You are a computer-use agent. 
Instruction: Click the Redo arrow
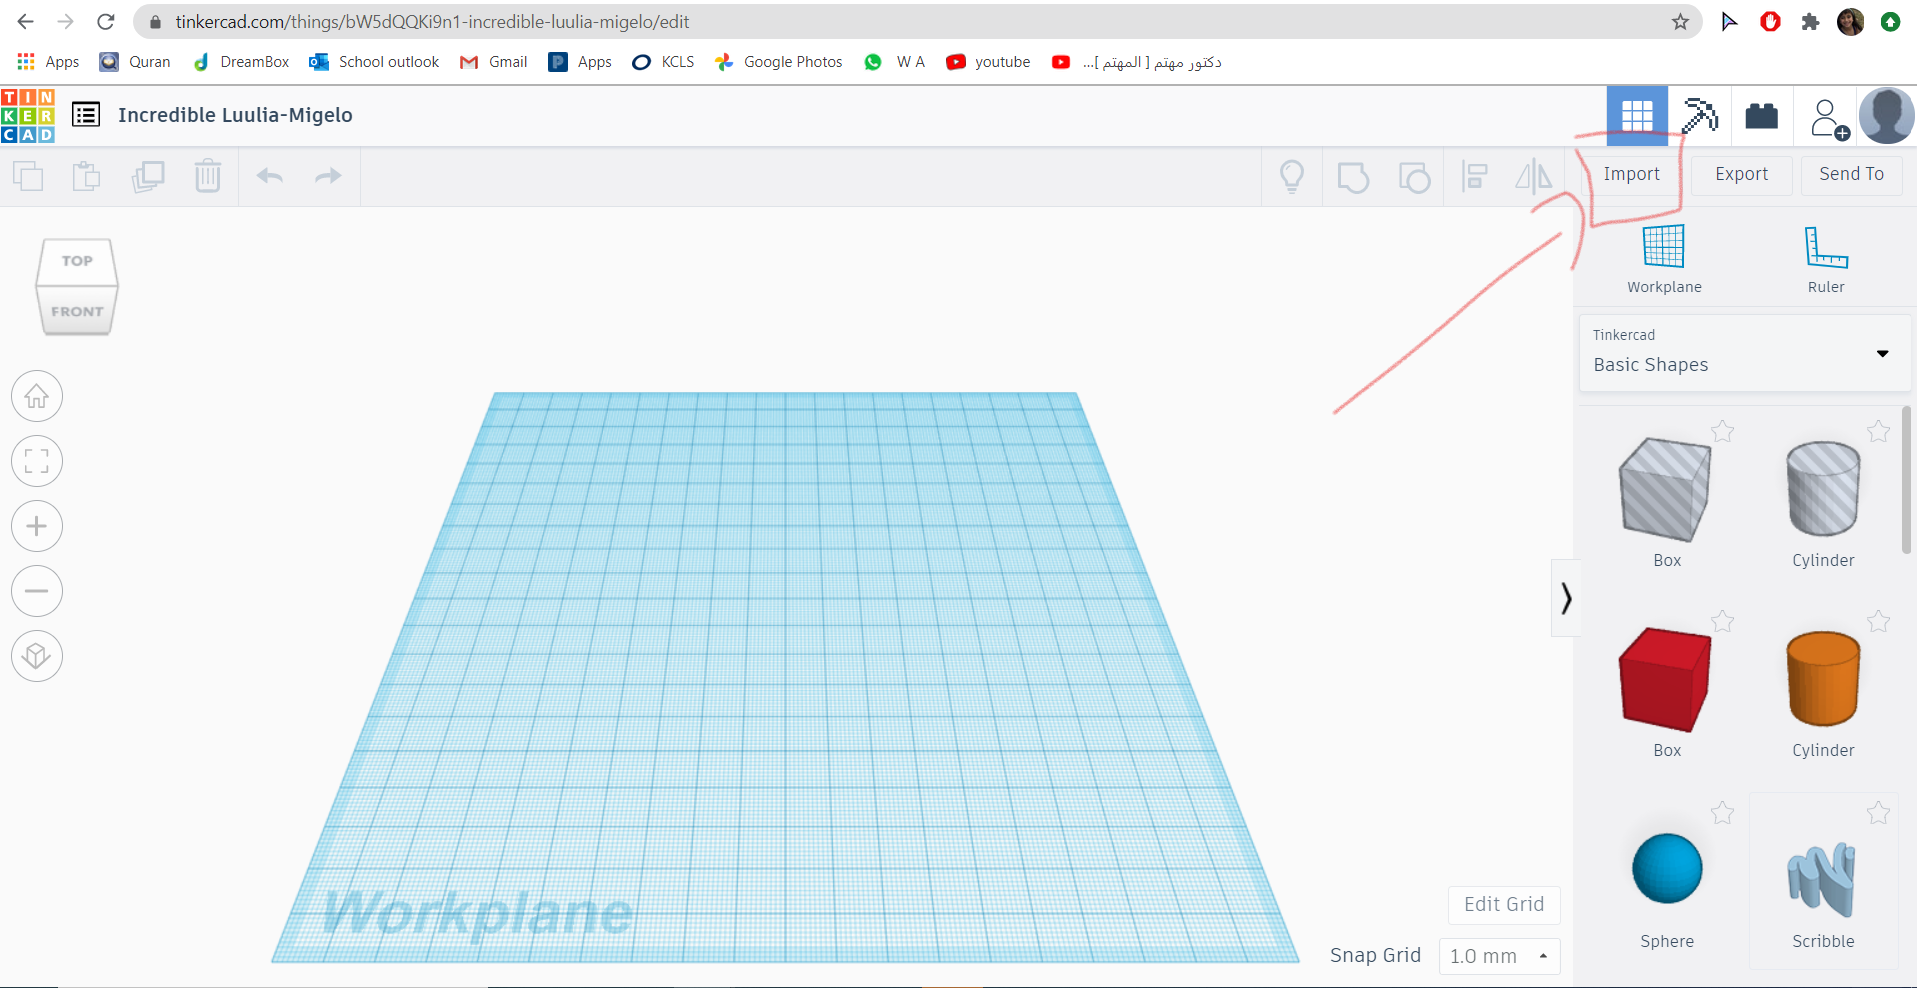point(328,176)
